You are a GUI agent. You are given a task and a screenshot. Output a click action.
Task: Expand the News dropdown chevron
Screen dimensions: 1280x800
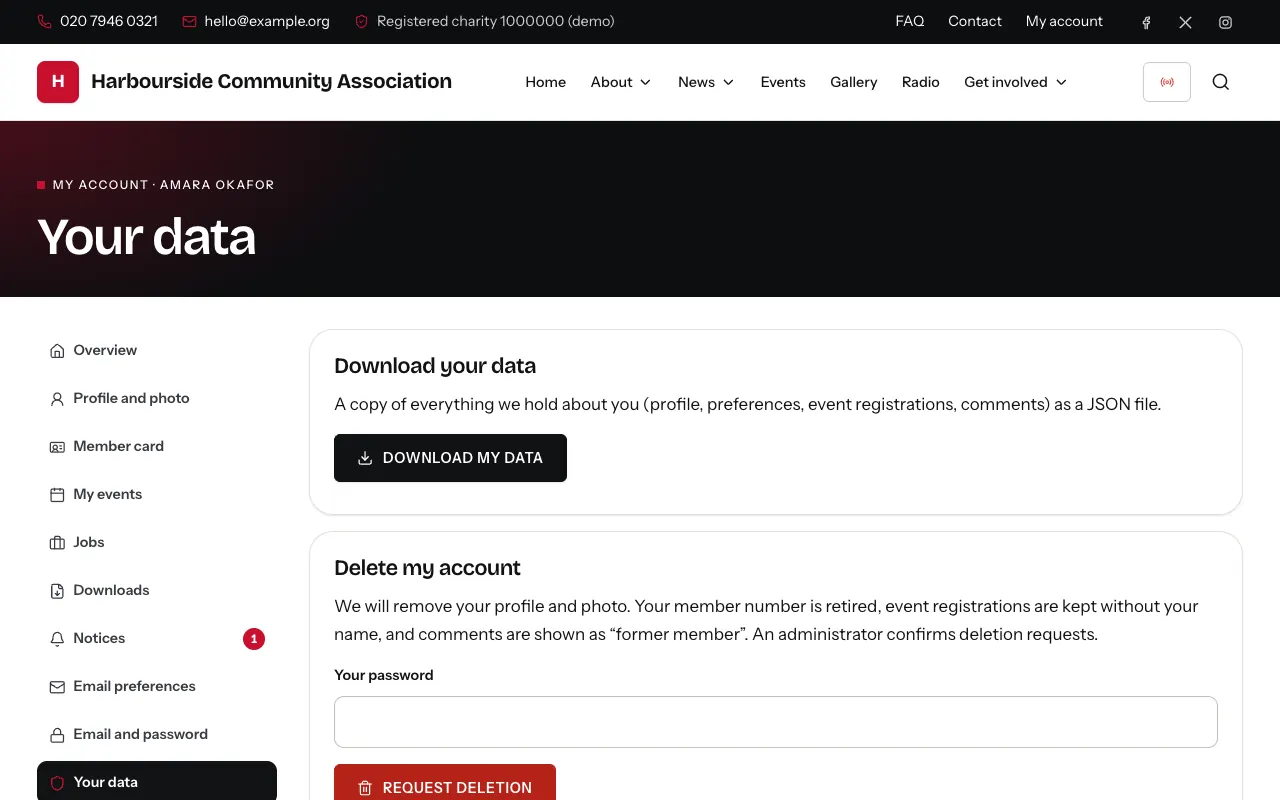pyautogui.click(x=728, y=82)
